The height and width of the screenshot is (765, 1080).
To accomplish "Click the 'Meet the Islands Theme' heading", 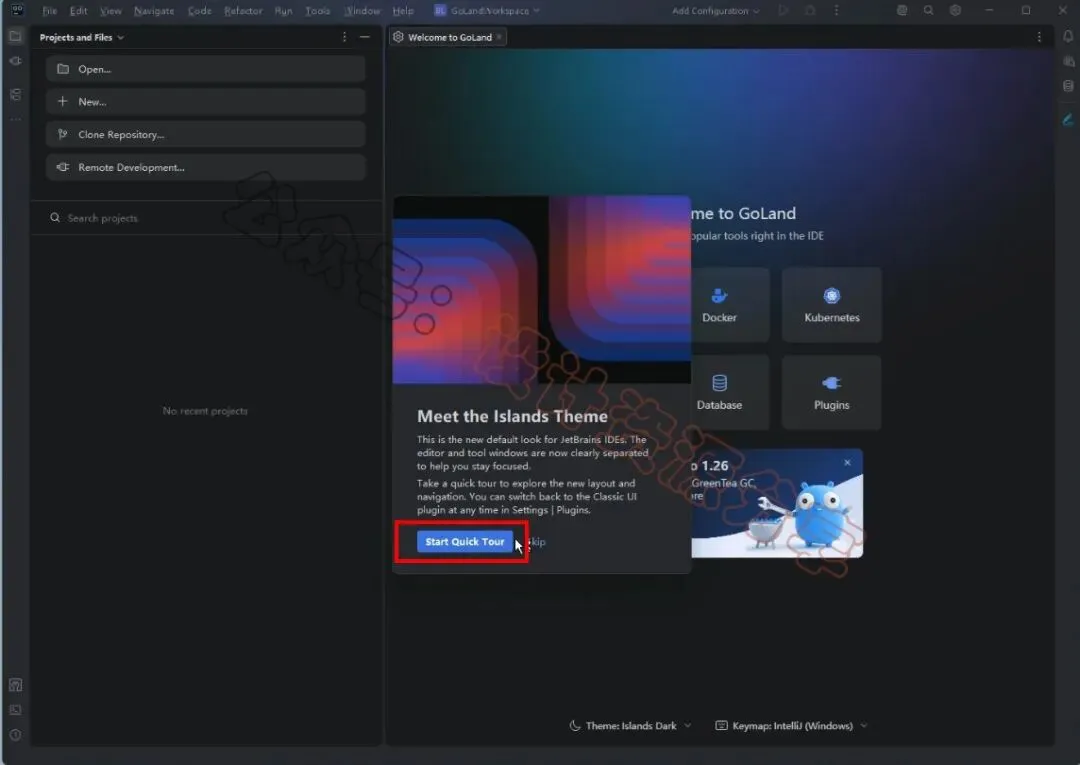I will [512, 417].
